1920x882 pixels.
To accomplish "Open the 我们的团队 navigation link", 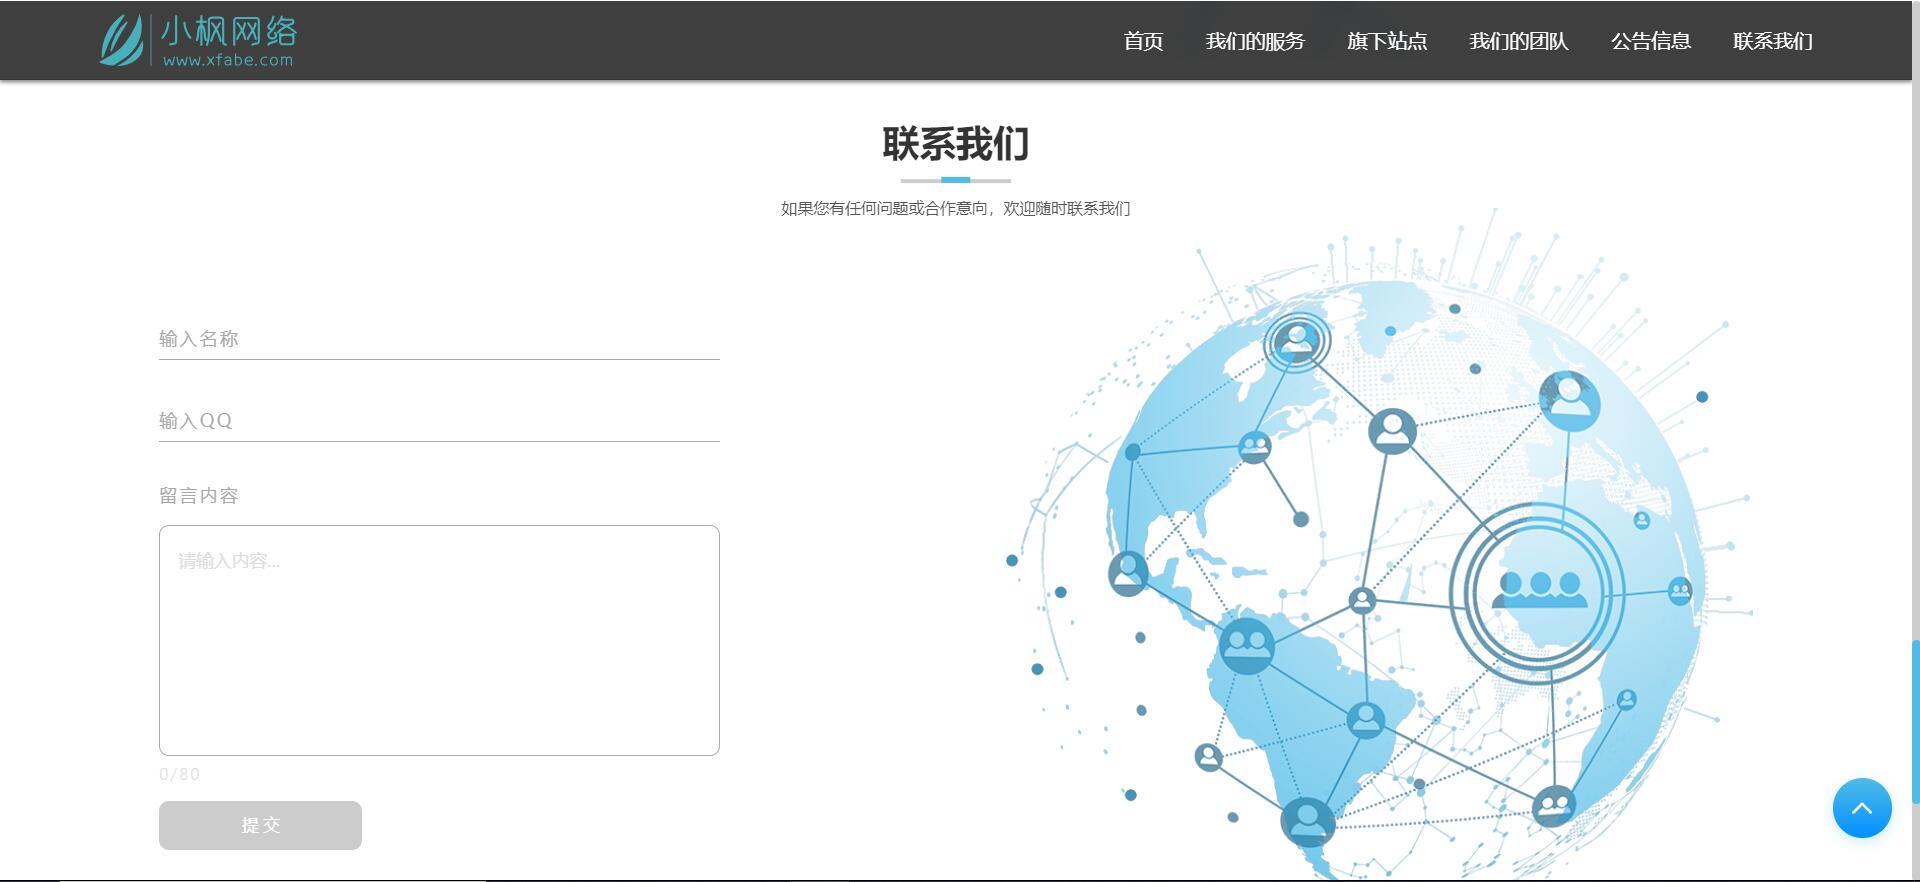I will (x=1519, y=41).
